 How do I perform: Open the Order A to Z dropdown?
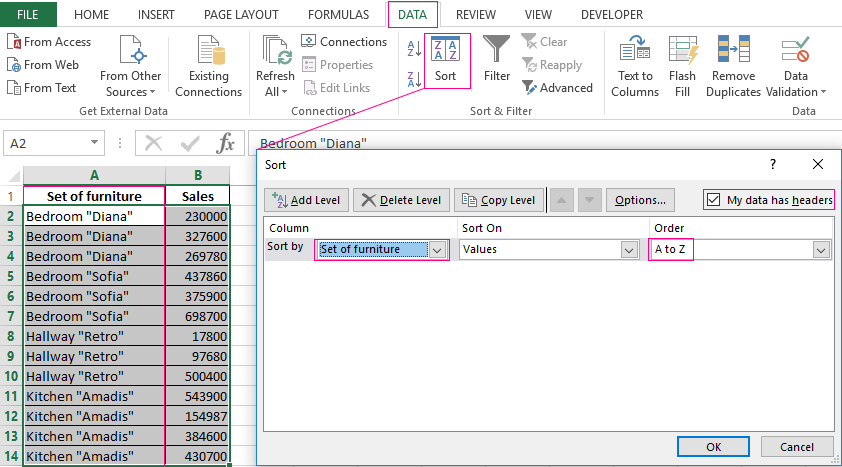821,250
